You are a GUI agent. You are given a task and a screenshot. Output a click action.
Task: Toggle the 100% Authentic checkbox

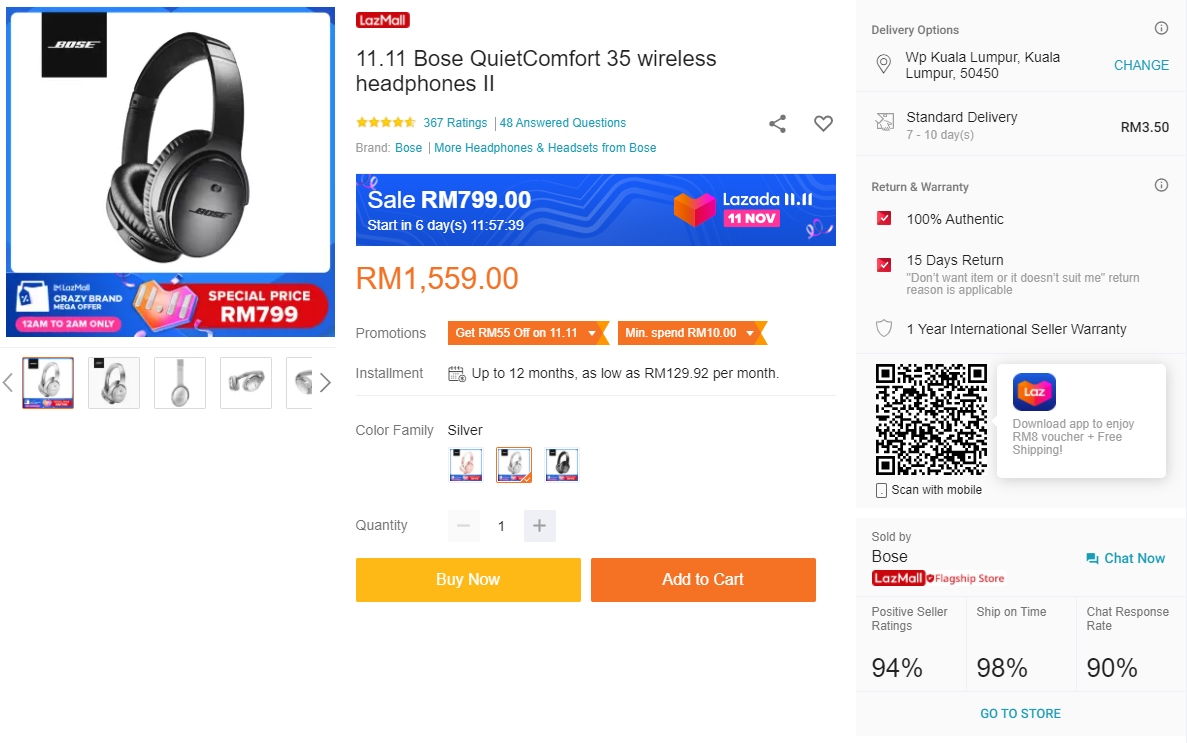(884, 219)
